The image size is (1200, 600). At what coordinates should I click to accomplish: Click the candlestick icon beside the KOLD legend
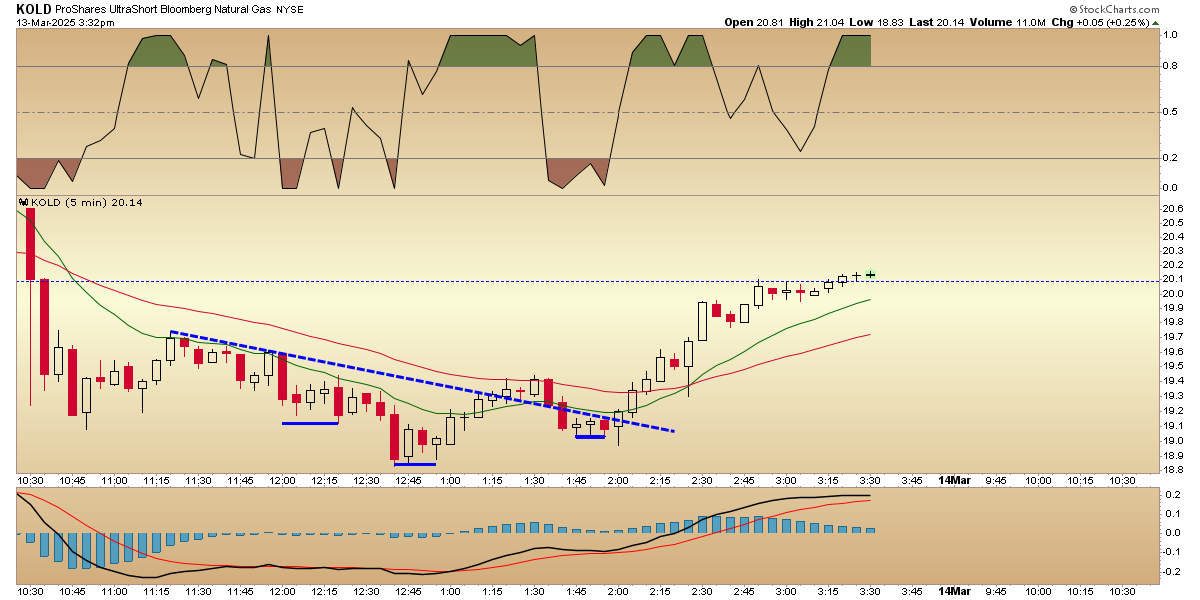(x=24, y=202)
